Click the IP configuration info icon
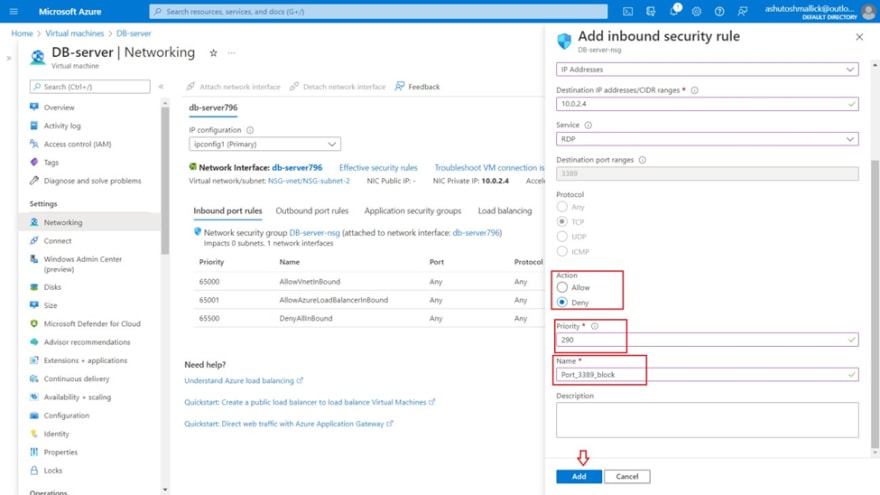The width and height of the screenshot is (880, 495). point(250,130)
